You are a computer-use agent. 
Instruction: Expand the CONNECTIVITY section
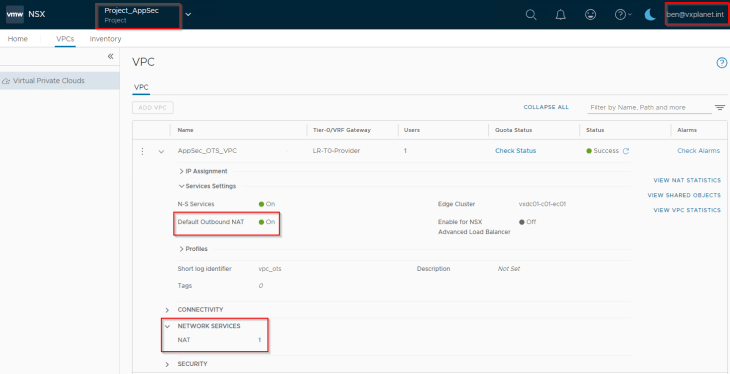[168, 310]
